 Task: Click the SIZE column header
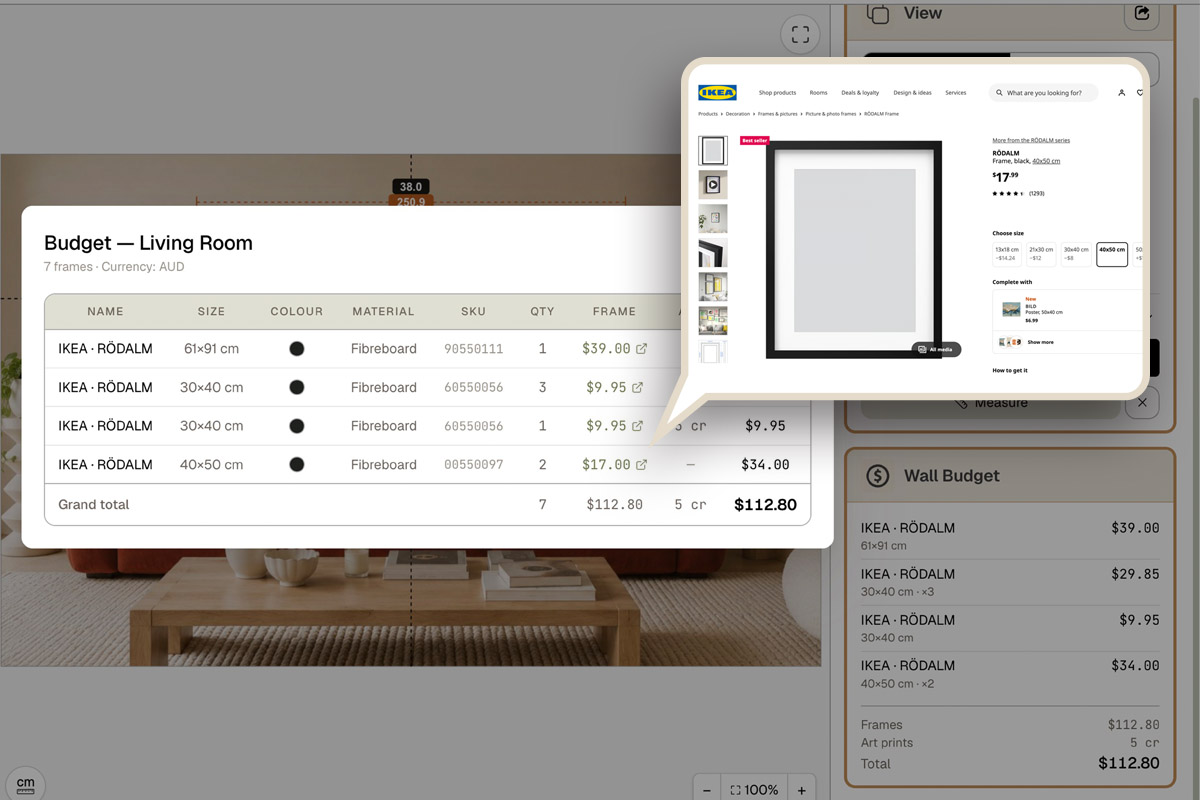(x=211, y=312)
